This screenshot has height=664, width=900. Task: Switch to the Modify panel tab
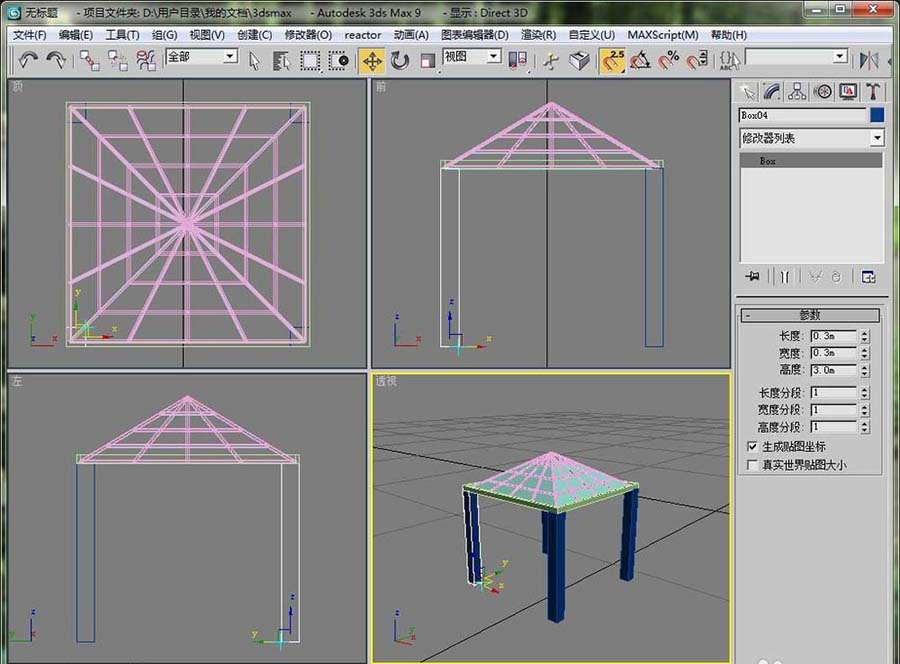[772, 92]
